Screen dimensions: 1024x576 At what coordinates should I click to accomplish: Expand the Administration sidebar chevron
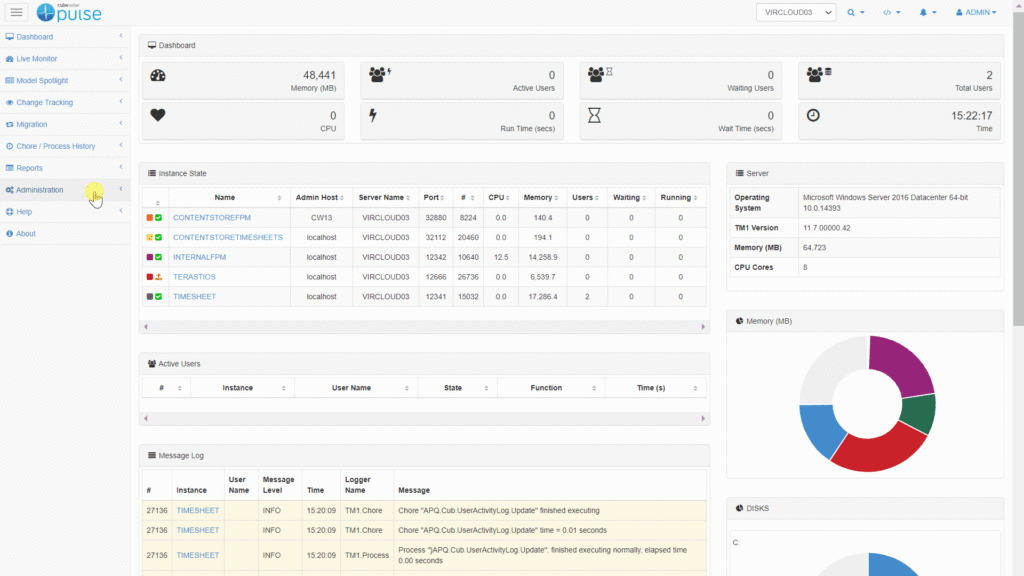(121, 189)
